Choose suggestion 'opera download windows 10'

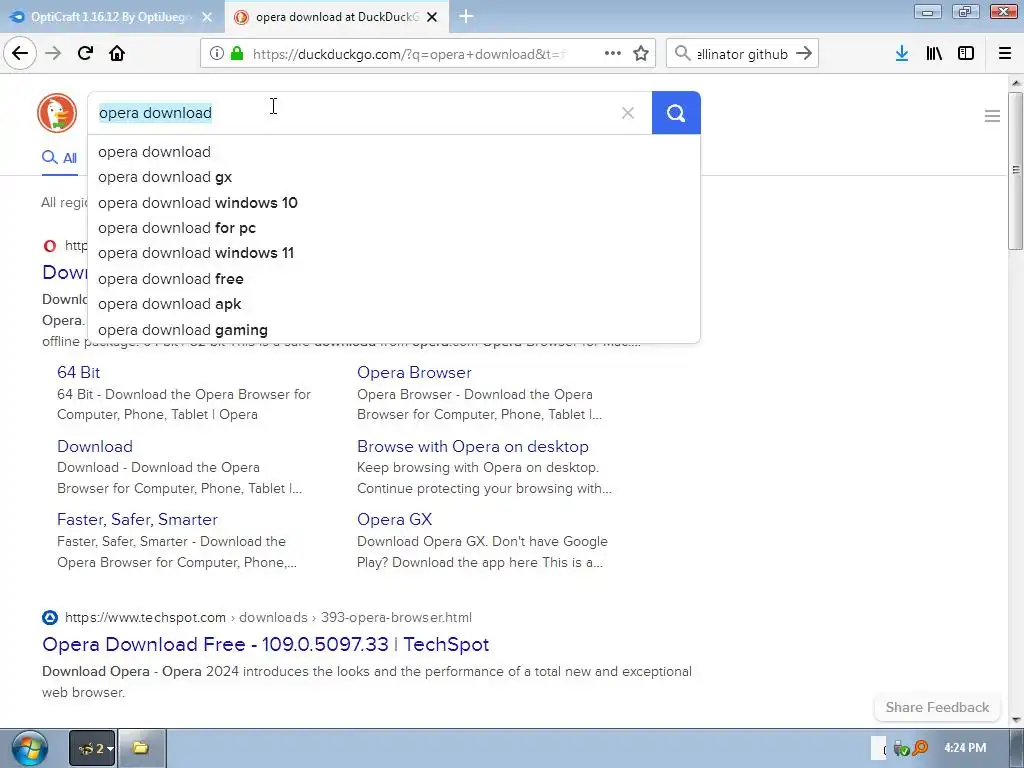point(394,202)
